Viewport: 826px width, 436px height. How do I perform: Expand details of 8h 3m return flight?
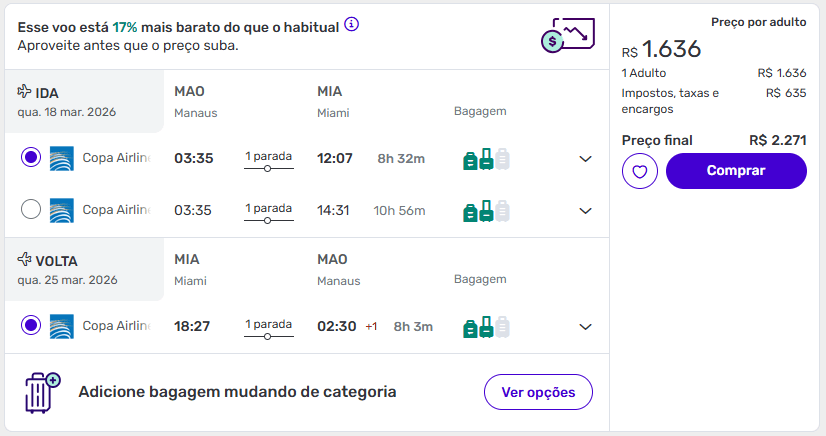[586, 327]
